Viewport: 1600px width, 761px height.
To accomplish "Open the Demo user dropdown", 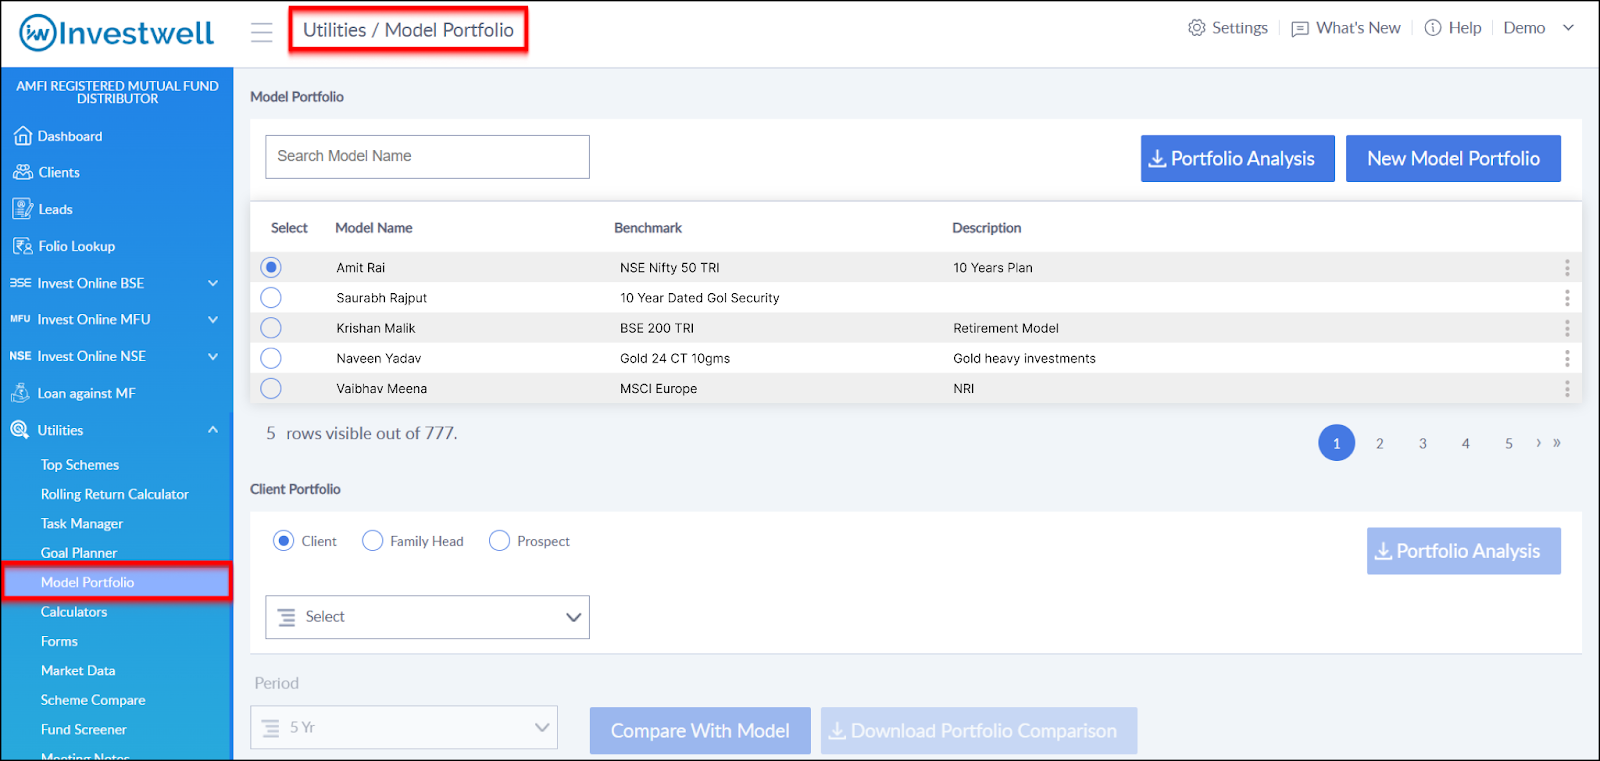I will (x=1538, y=28).
